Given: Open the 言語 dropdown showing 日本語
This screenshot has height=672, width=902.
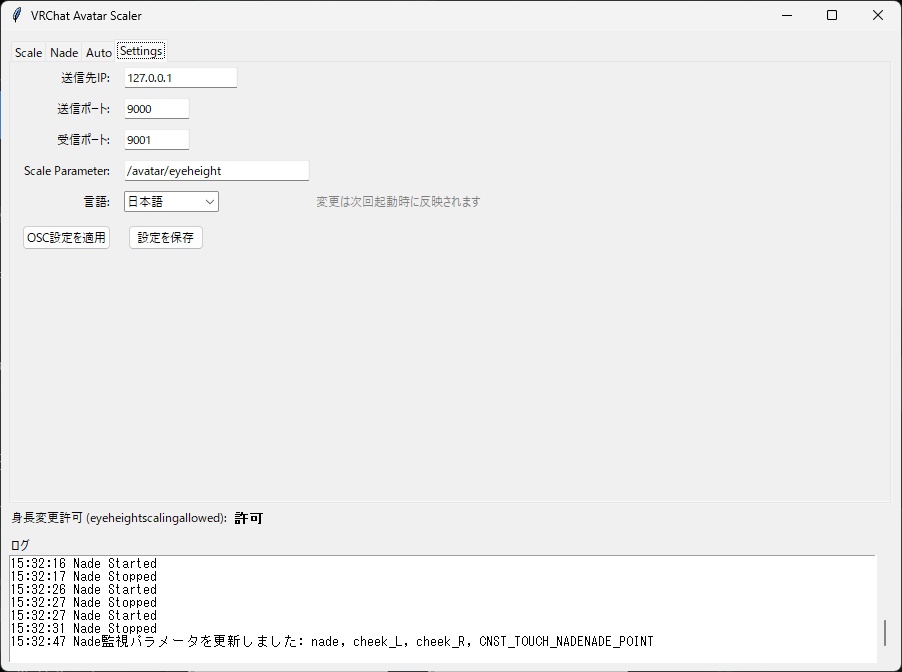Looking at the screenshot, I should click(171, 201).
